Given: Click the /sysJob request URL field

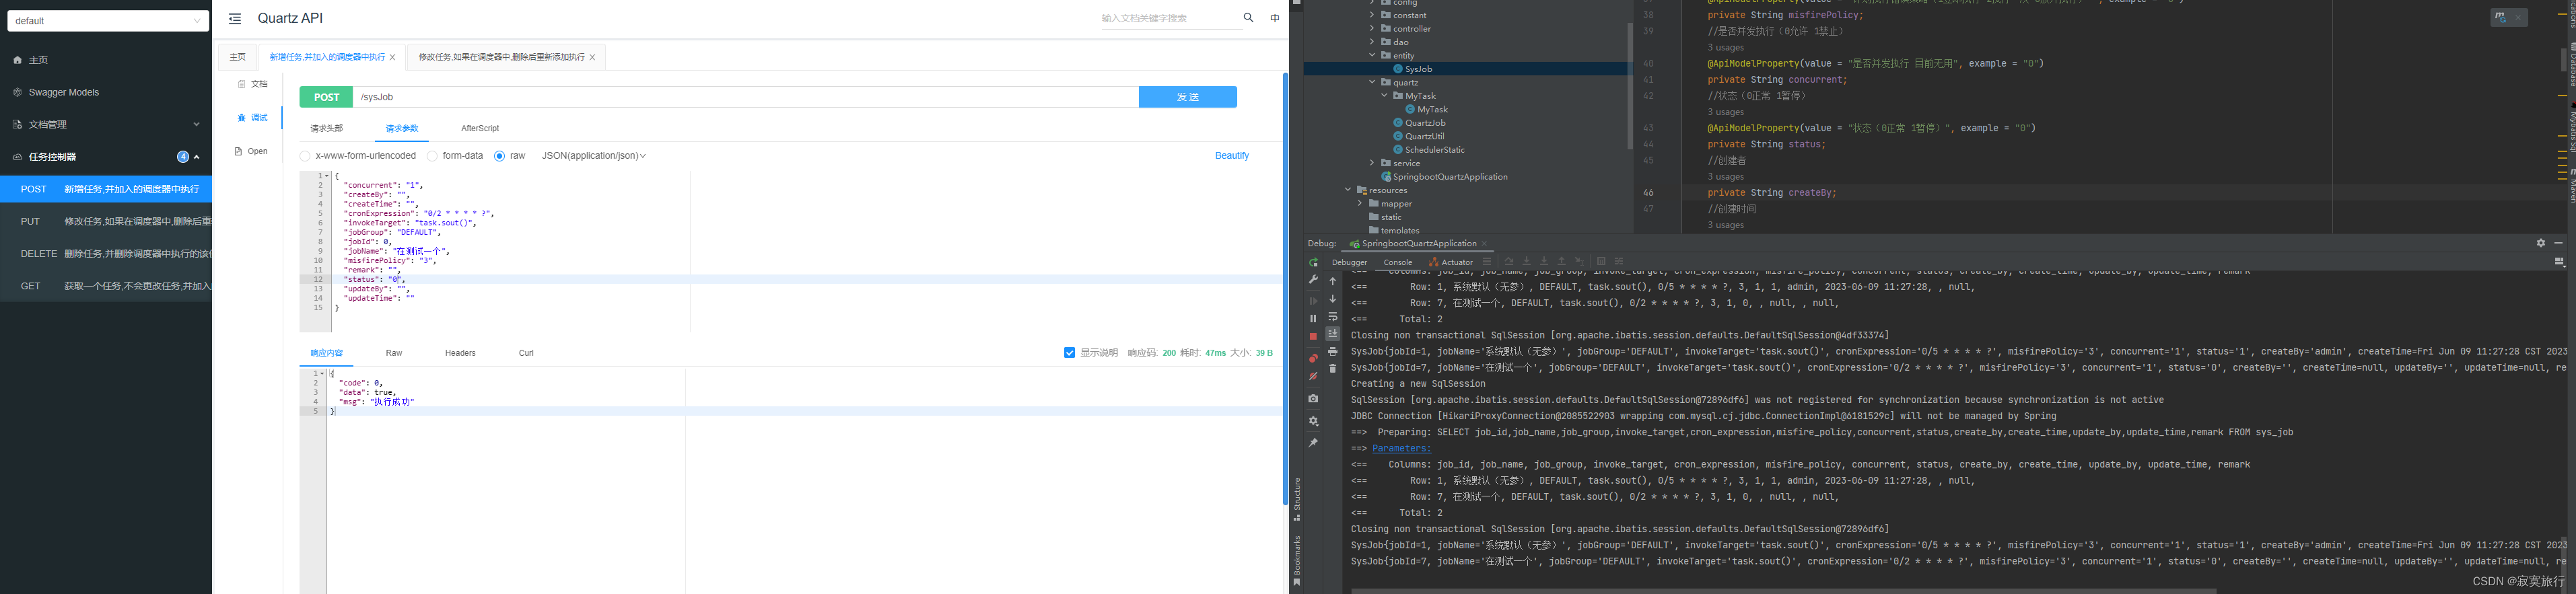Looking at the screenshot, I should 746,97.
